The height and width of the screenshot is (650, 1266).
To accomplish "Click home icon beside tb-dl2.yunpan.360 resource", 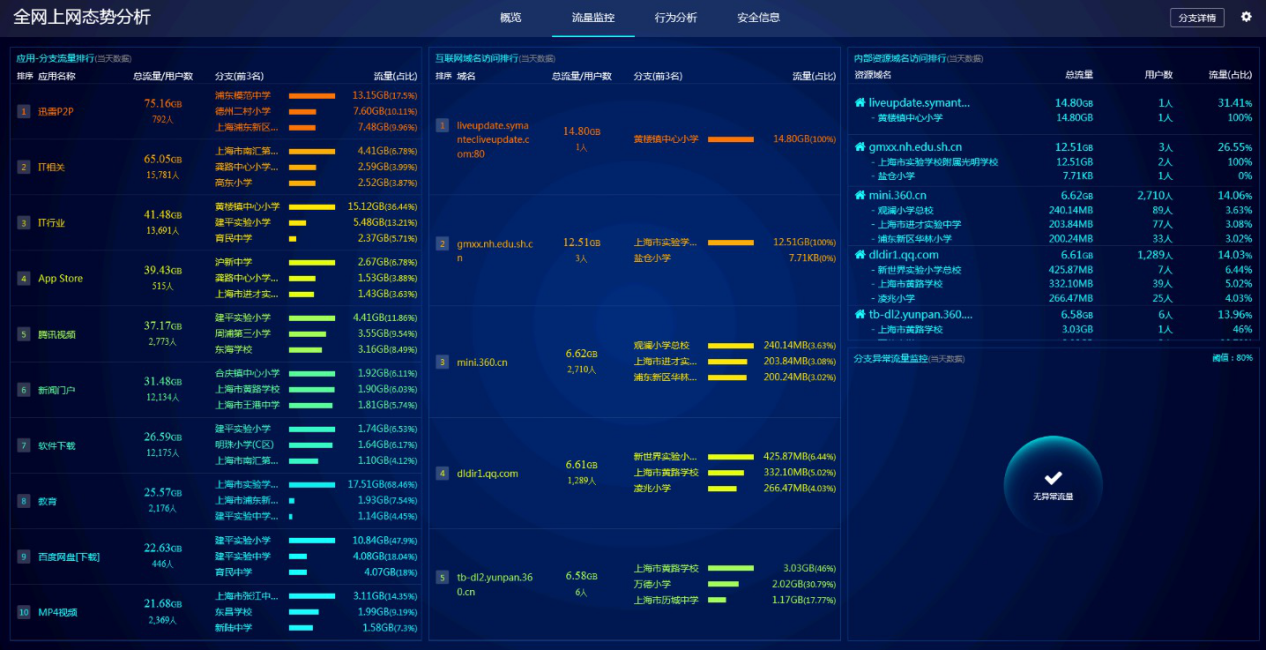I will [x=859, y=315].
